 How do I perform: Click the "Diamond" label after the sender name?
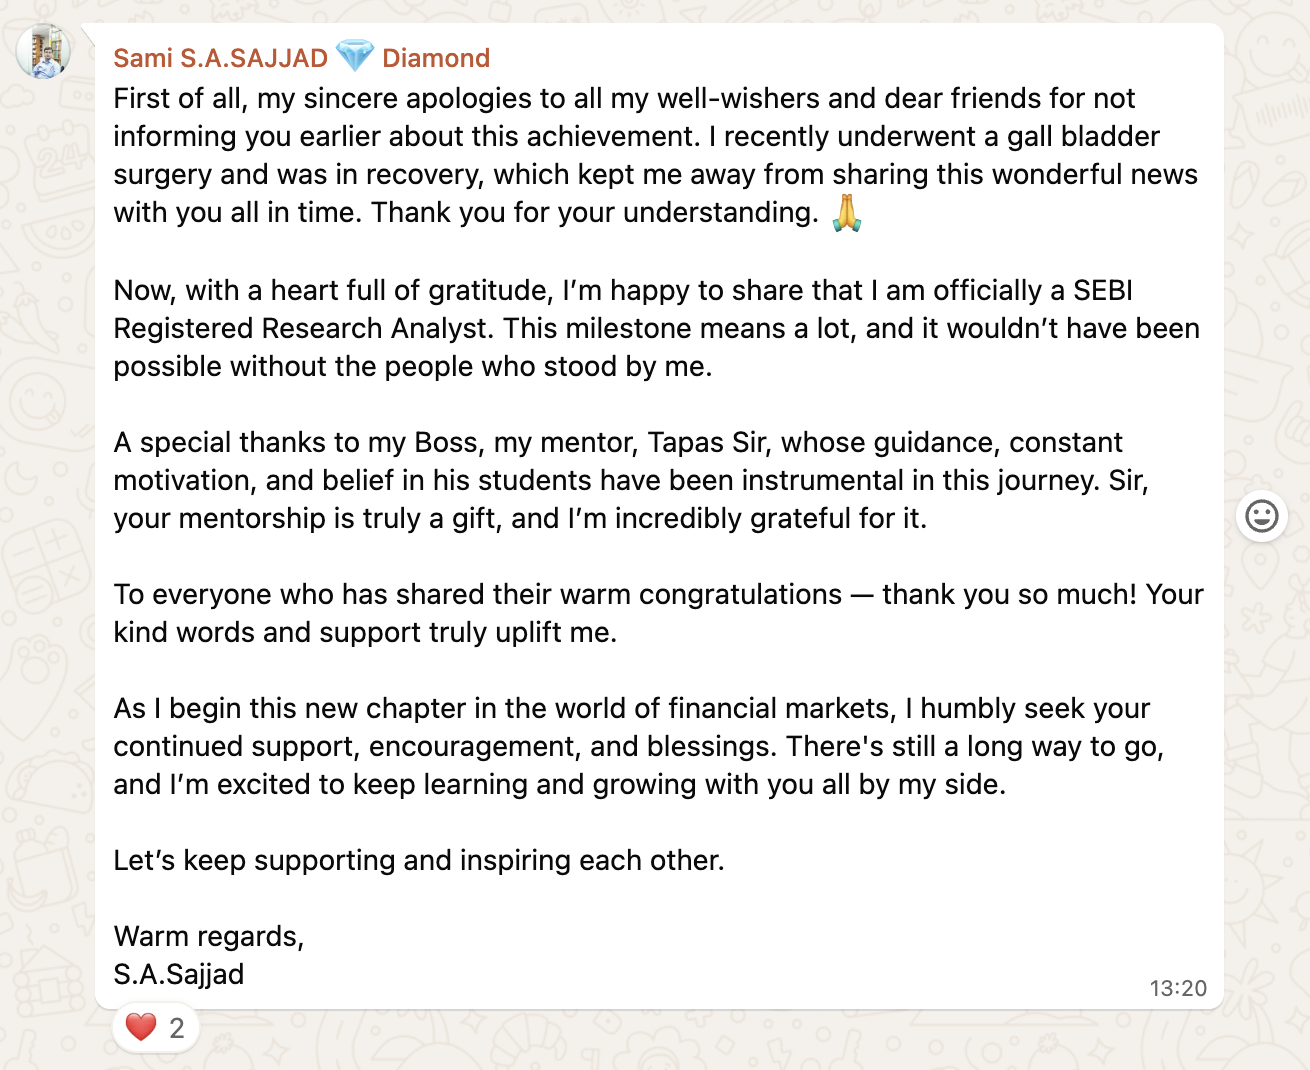[436, 58]
